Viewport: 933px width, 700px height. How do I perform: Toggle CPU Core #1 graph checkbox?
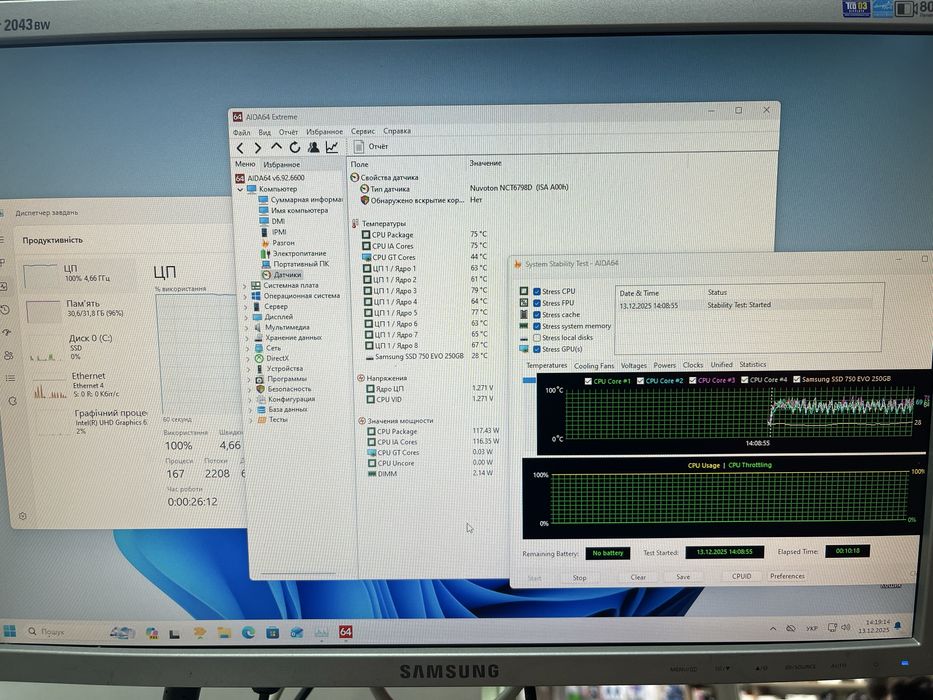point(588,381)
